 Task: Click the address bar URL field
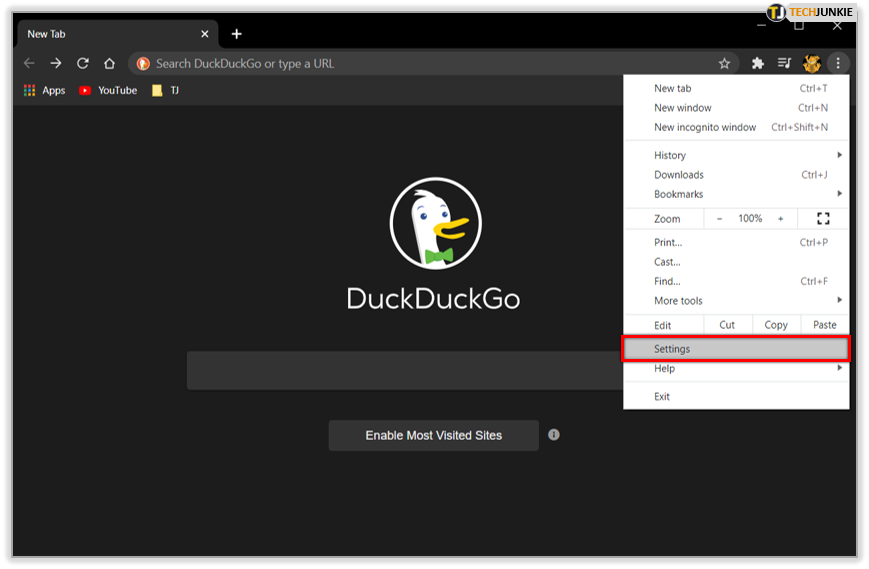point(432,64)
